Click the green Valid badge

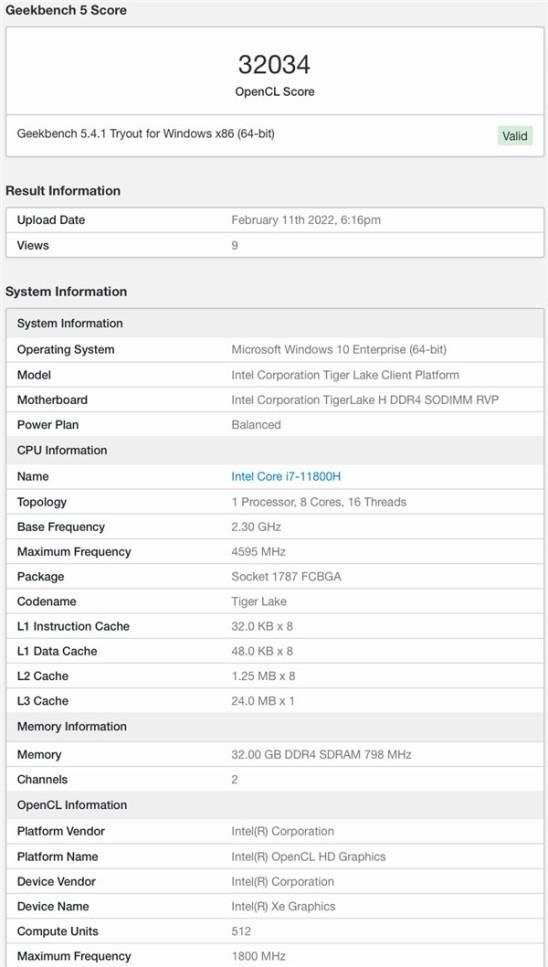click(x=515, y=136)
